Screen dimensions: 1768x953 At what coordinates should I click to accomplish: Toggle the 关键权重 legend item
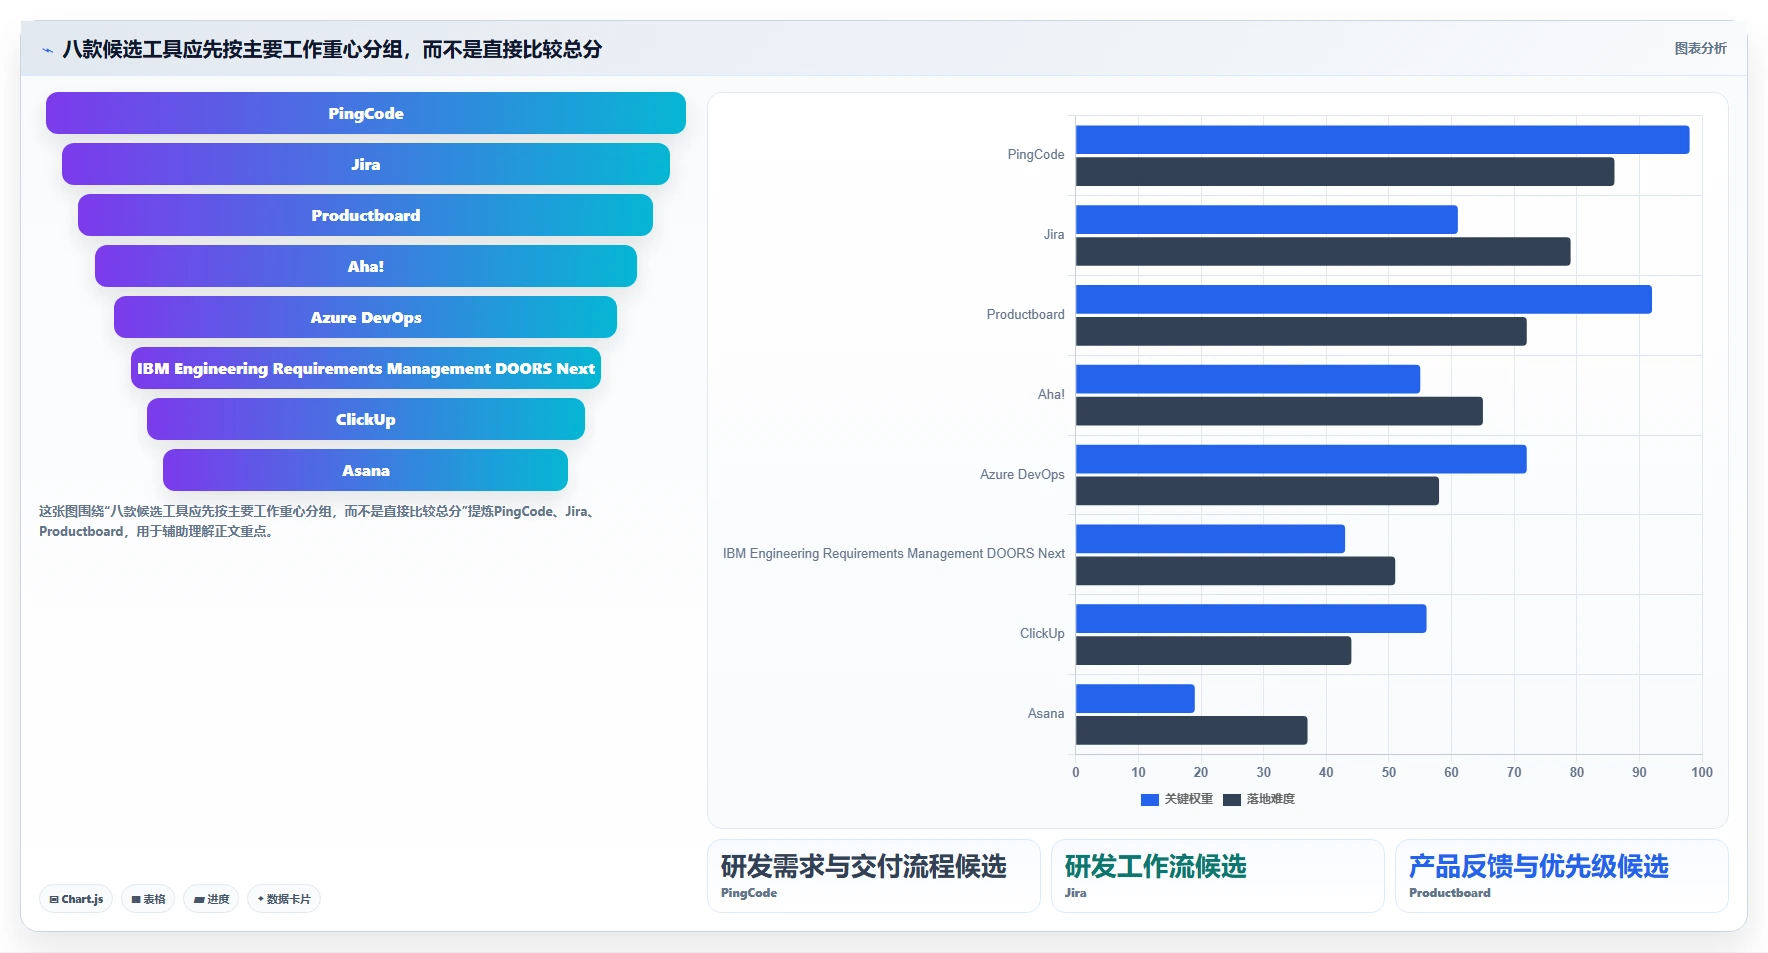click(x=1177, y=799)
